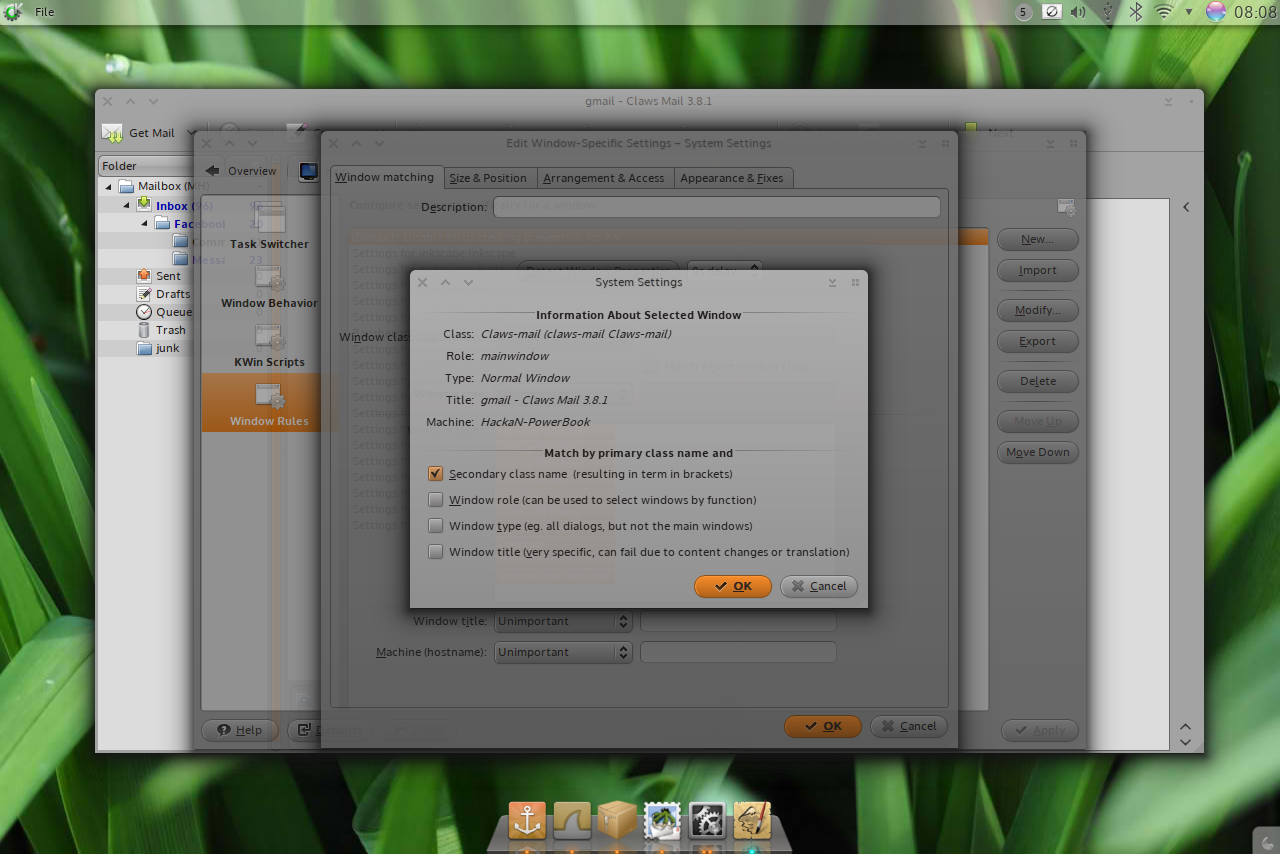1280x854 pixels.
Task: Click the clock showing 08:08
Action: tap(1254, 12)
